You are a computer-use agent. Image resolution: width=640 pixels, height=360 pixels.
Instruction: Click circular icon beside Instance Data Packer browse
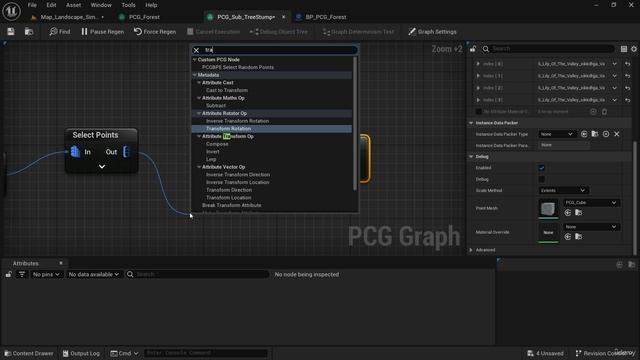point(606,134)
